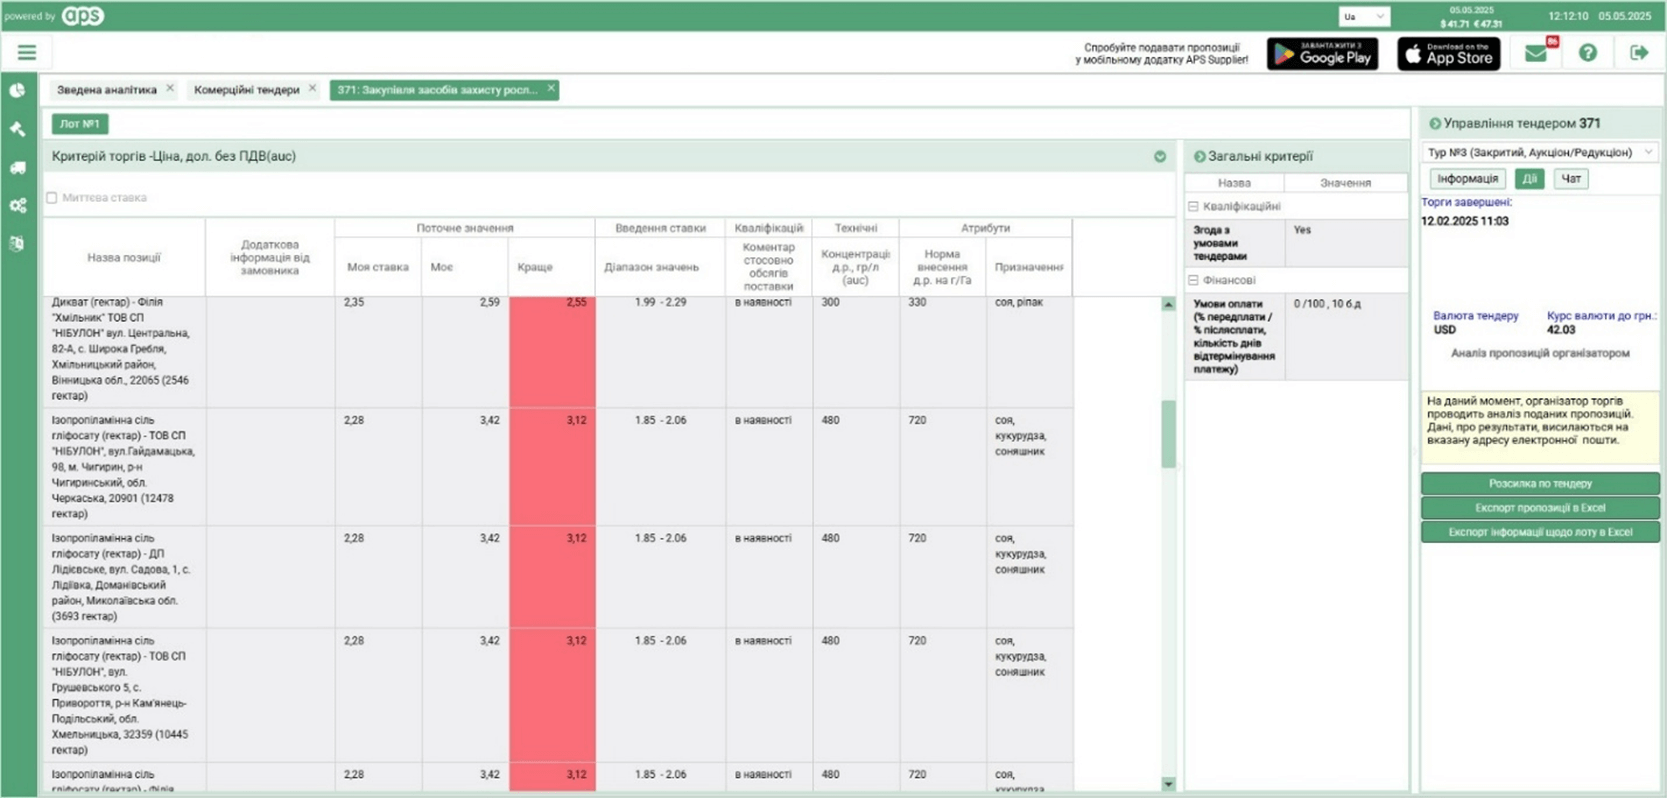This screenshot has width=1667, height=798.
Task: Click Експорт пропозиції в Excel button
Action: [1540, 508]
